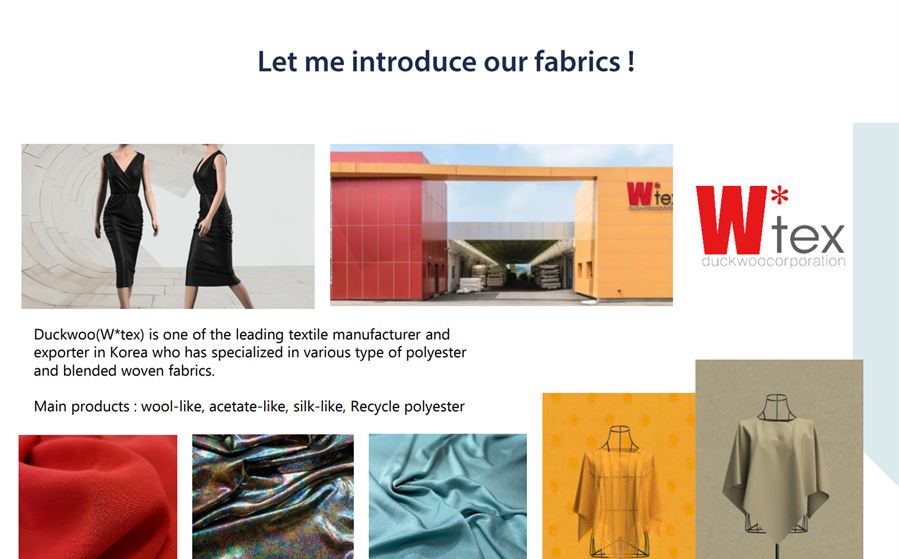
Task: Select the teal blue fabric image
Action: click(x=448, y=497)
